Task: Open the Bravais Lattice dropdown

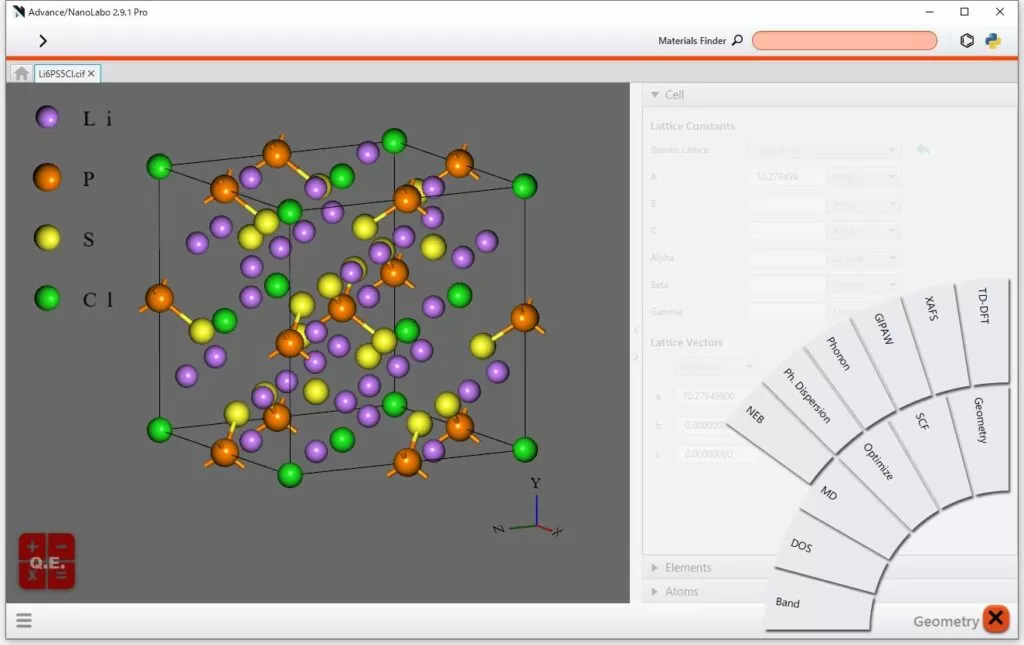Action: pyautogui.click(x=824, y=150)
